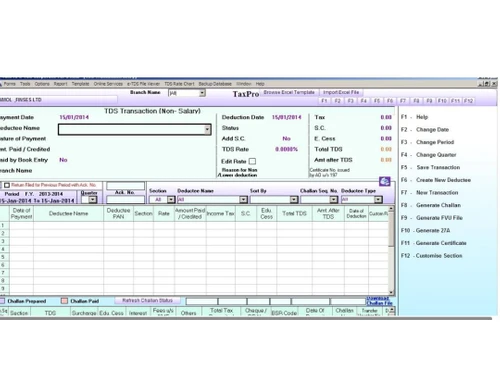Expand the Deductee Name filter dropdown
Screen dimensions: 500x375
(243, 199)
